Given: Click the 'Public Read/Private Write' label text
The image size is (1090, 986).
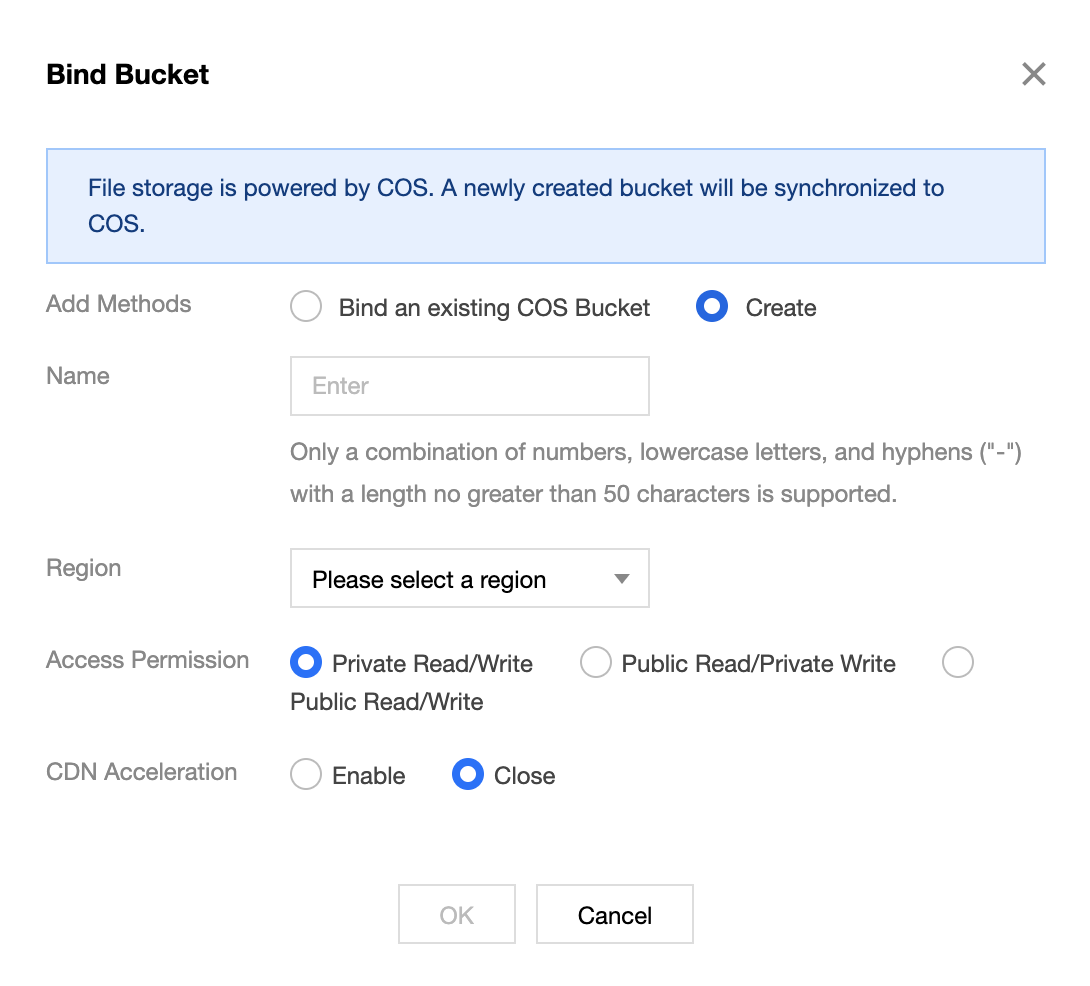Looking at the screenshot, I should point(758,664).
